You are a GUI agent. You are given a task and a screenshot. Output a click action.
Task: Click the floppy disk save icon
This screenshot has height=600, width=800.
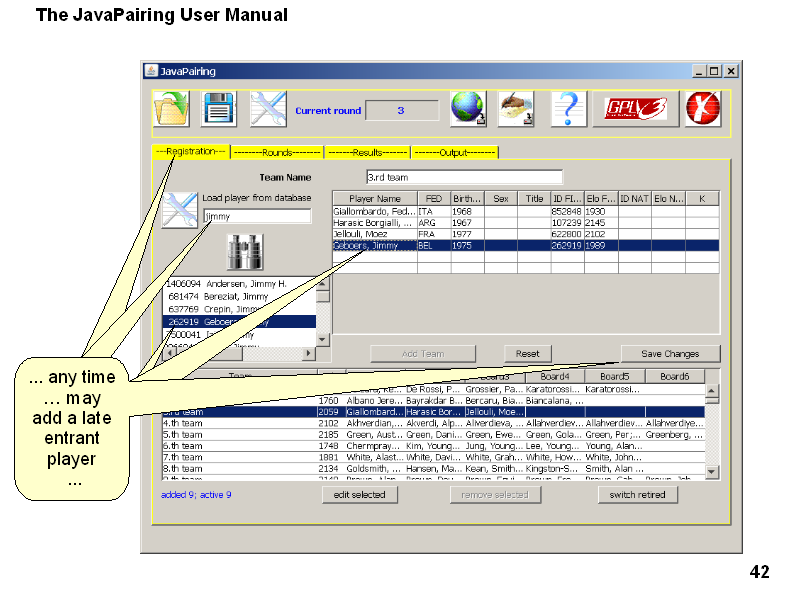point(219,109)
